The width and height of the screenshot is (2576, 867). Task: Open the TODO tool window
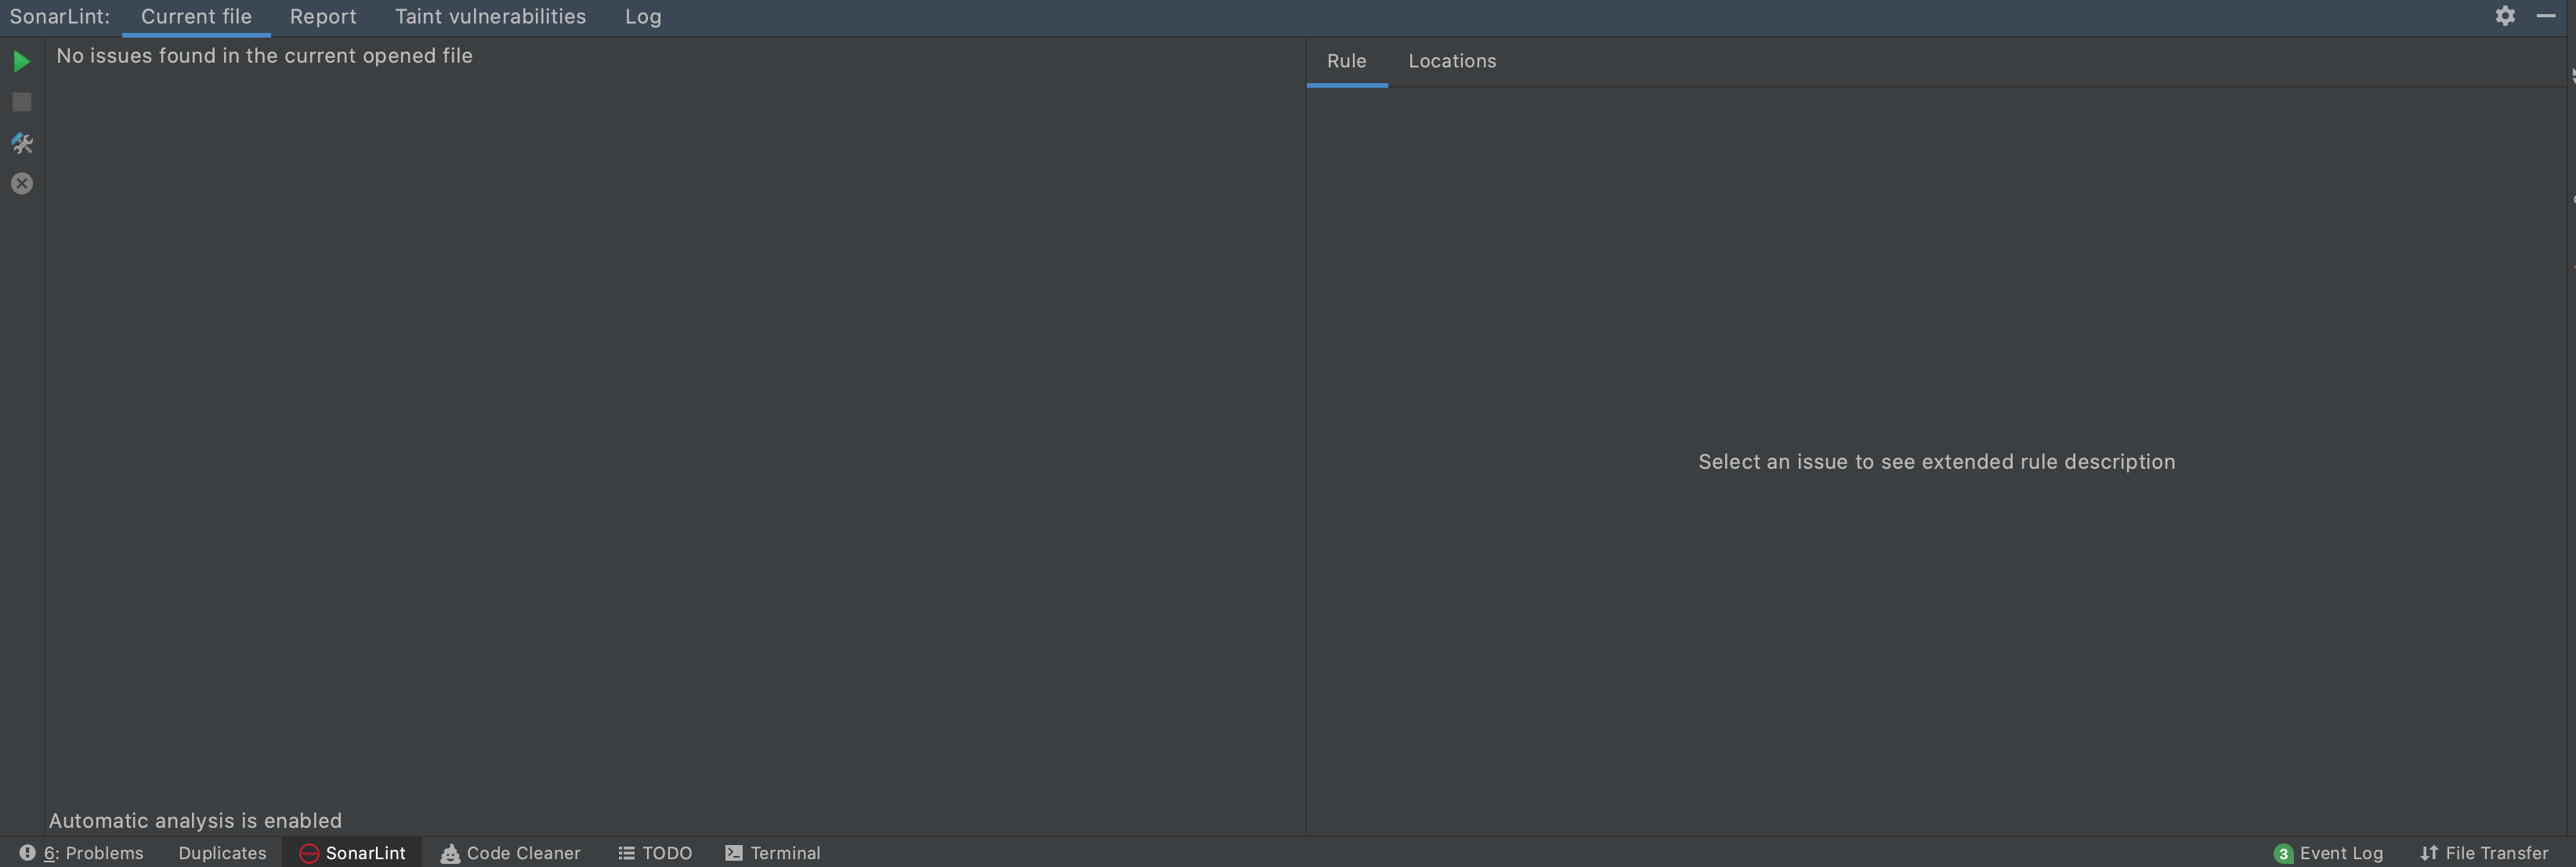(x=655, y=853)
